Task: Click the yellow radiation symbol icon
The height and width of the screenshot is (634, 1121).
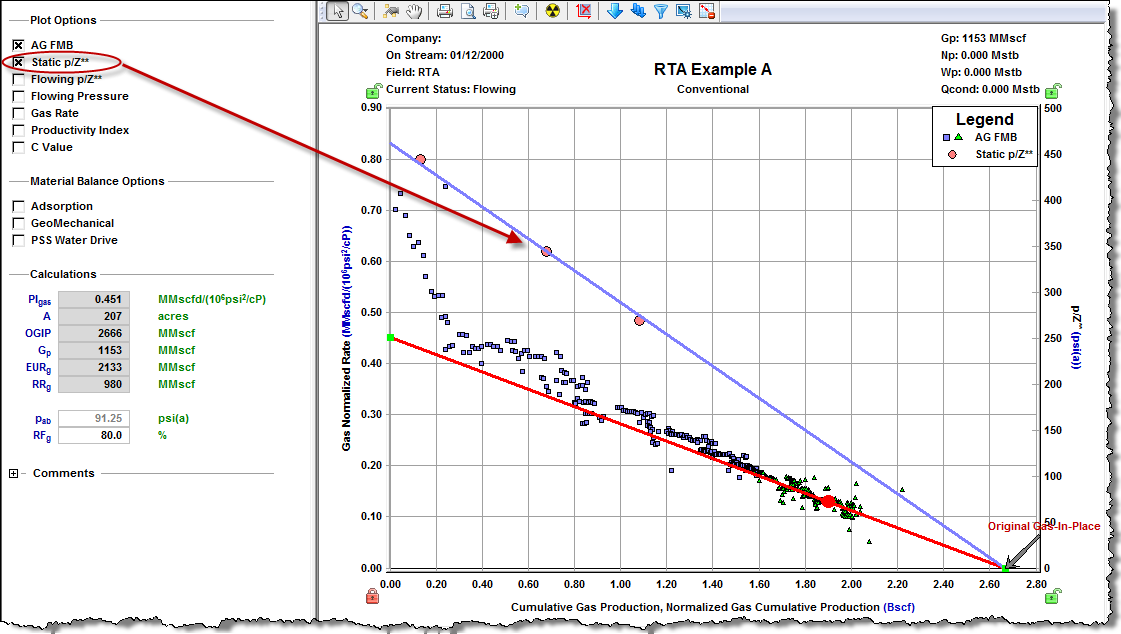Action: coord(552,12)
